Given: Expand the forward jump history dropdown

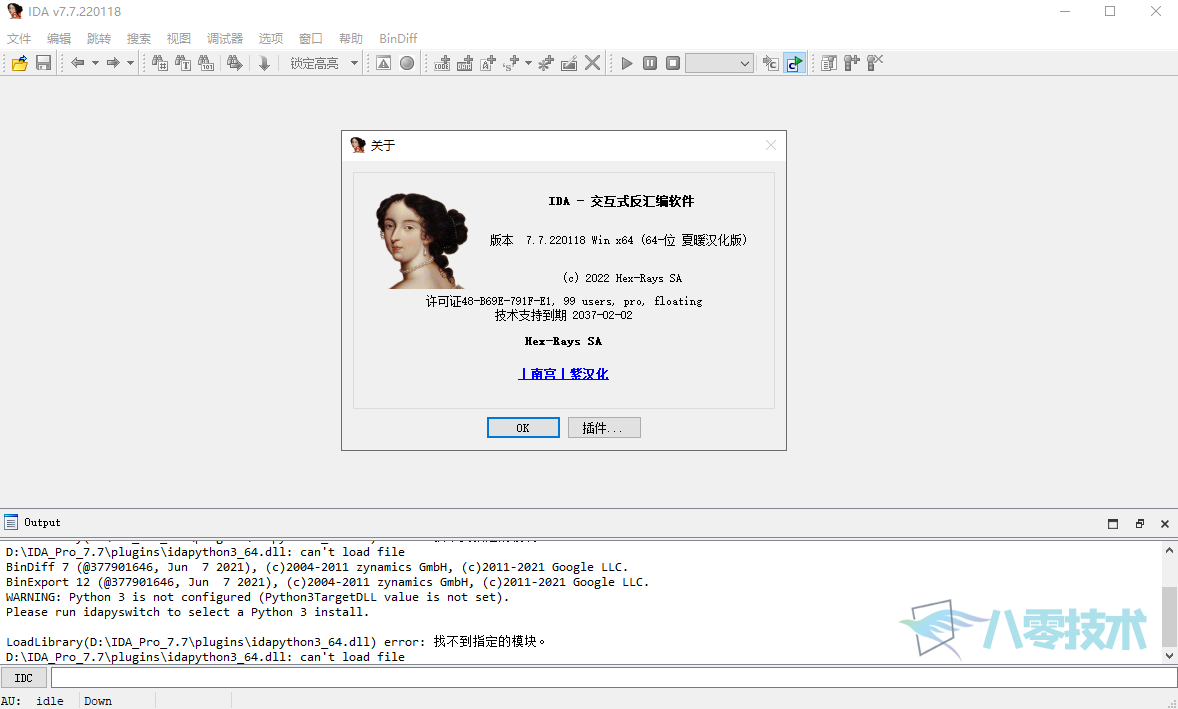Looking at the screenshot, I should (x=130, y=63).
